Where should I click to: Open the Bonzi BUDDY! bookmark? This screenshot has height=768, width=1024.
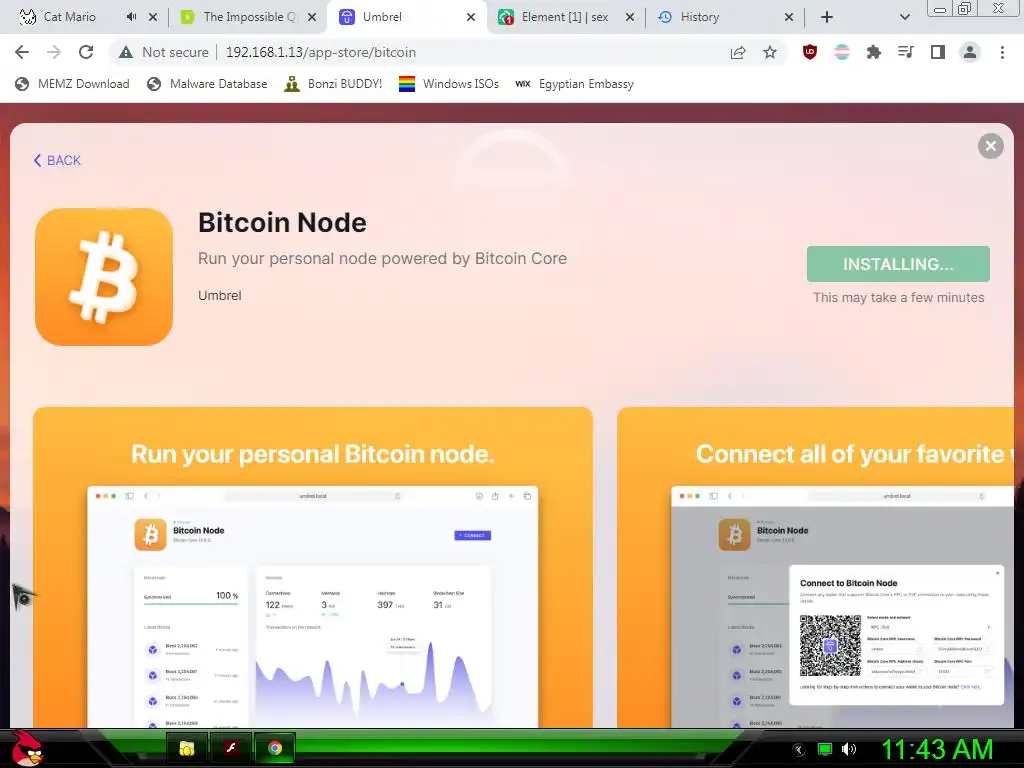[x=334, y=84]
